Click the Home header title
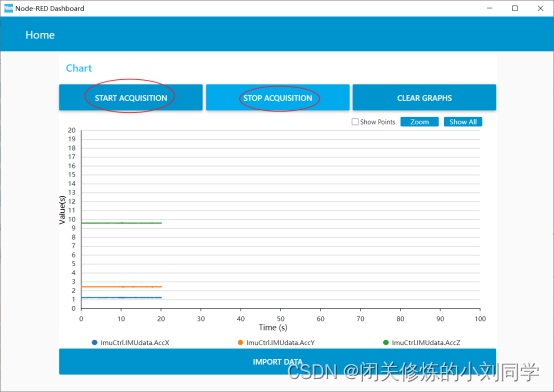This screenshot has height=392, width=554. point(40,35)
